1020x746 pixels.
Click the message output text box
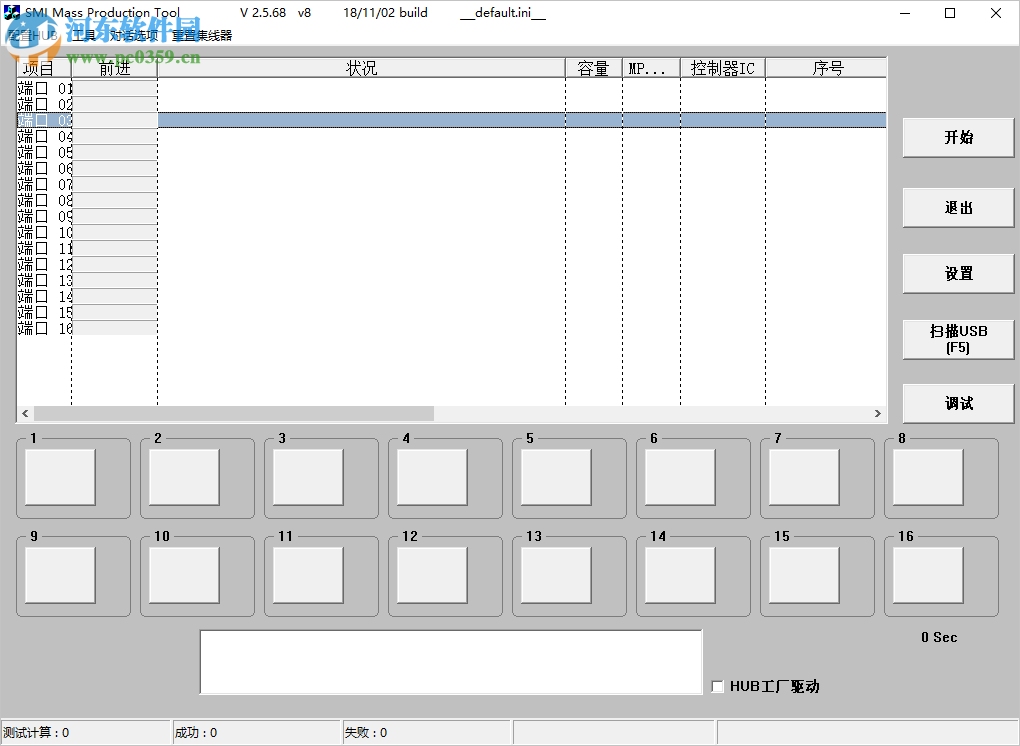pos(451,661)
